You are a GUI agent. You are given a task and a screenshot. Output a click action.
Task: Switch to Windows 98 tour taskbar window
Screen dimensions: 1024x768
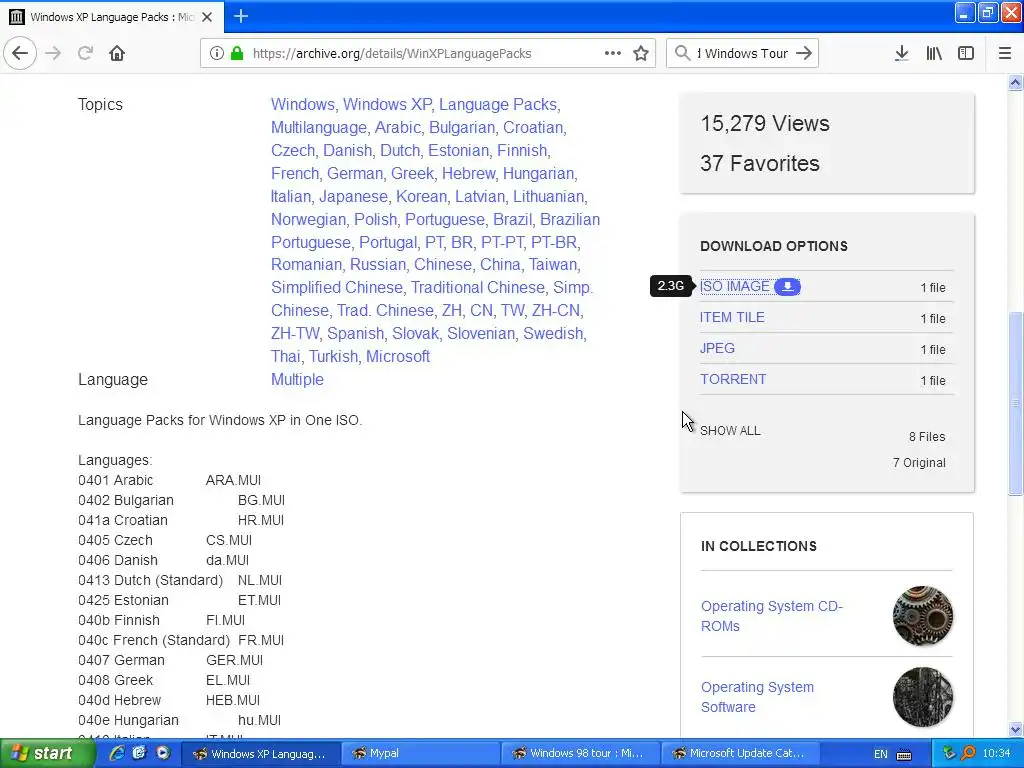[x=580, y=753]
